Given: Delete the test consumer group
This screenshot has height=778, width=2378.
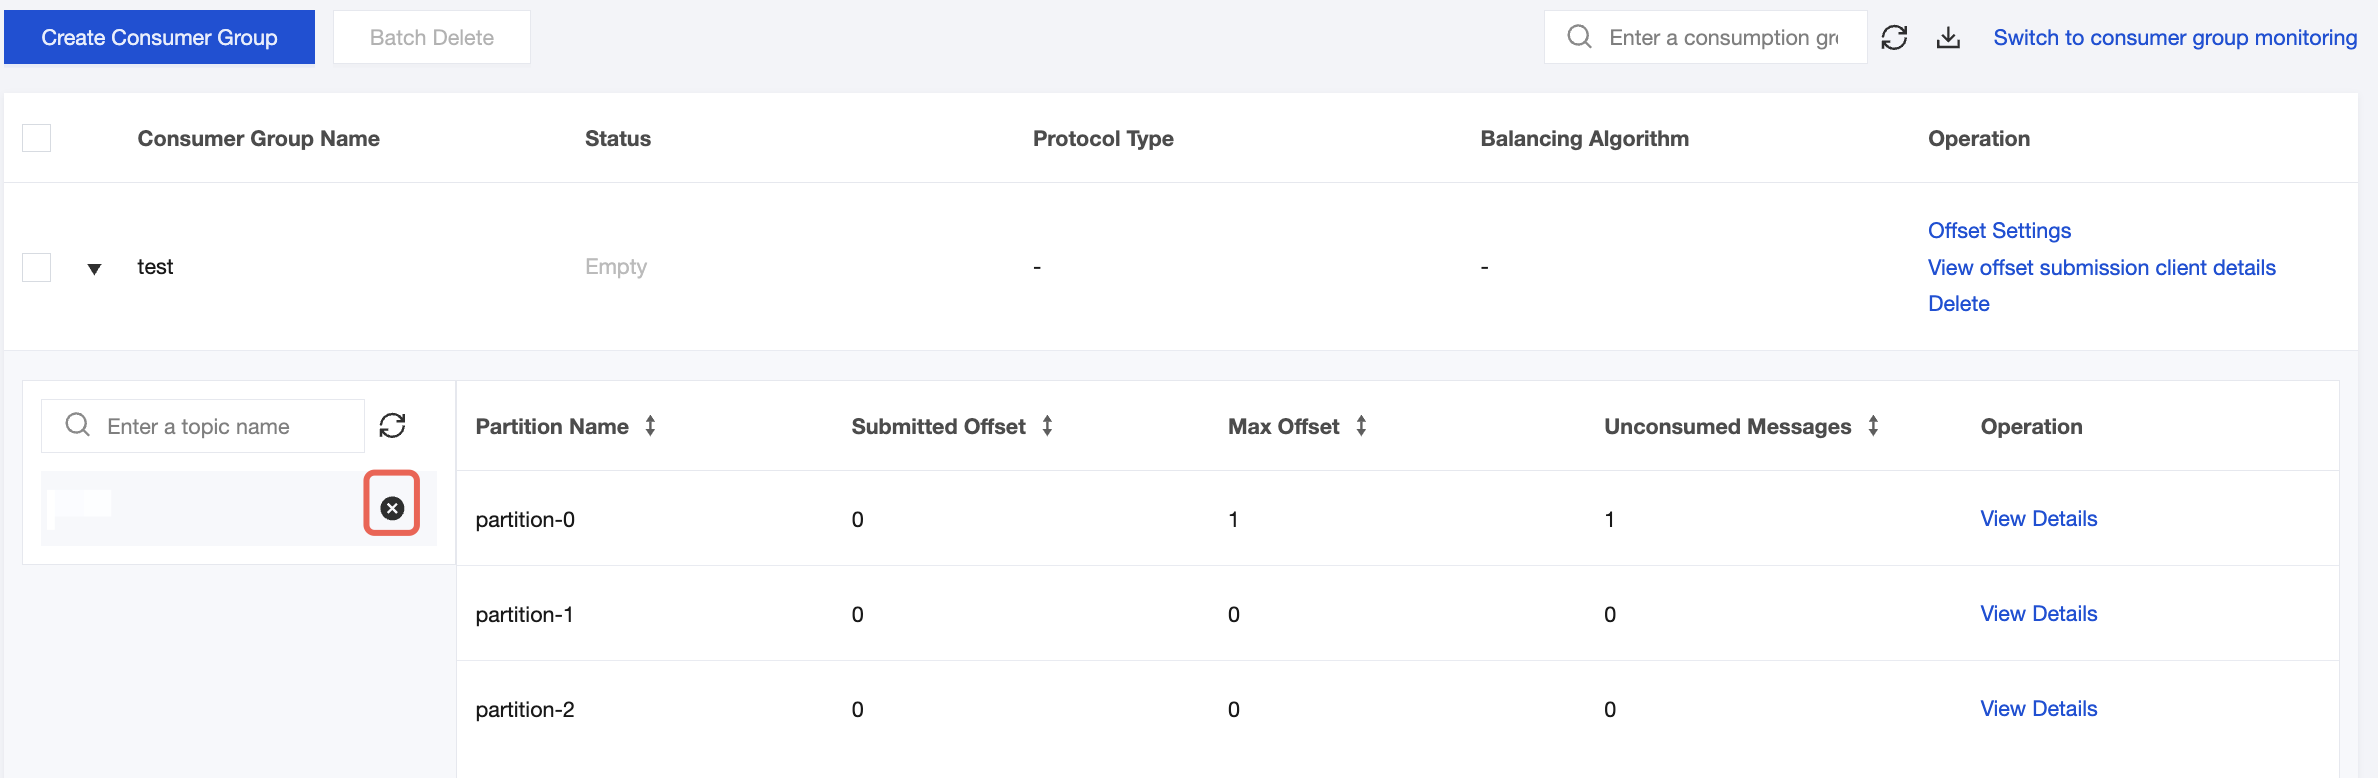Looking at the screenshot, I should pyautogui.click(x=1958, y=304).
